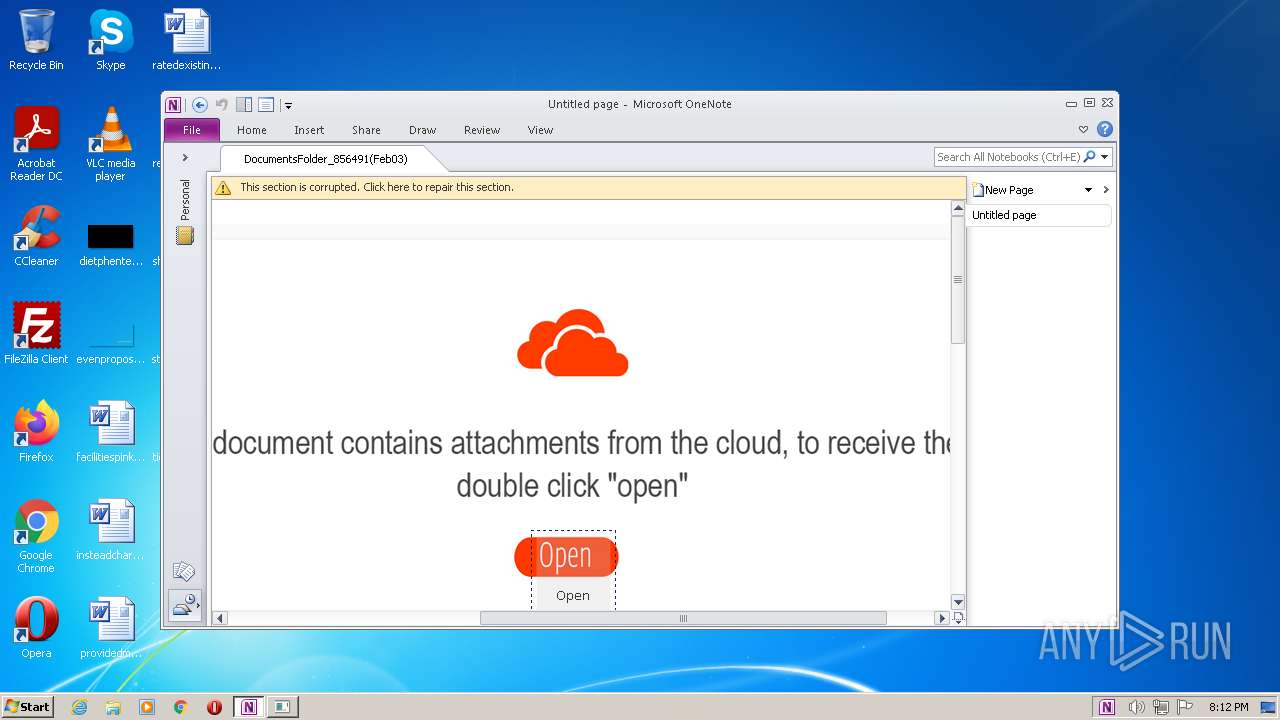Image resolution: width=1280 pixels, height=720 pixels.
Task: Select the View ribbon tab
Action: tap(540, 130)
